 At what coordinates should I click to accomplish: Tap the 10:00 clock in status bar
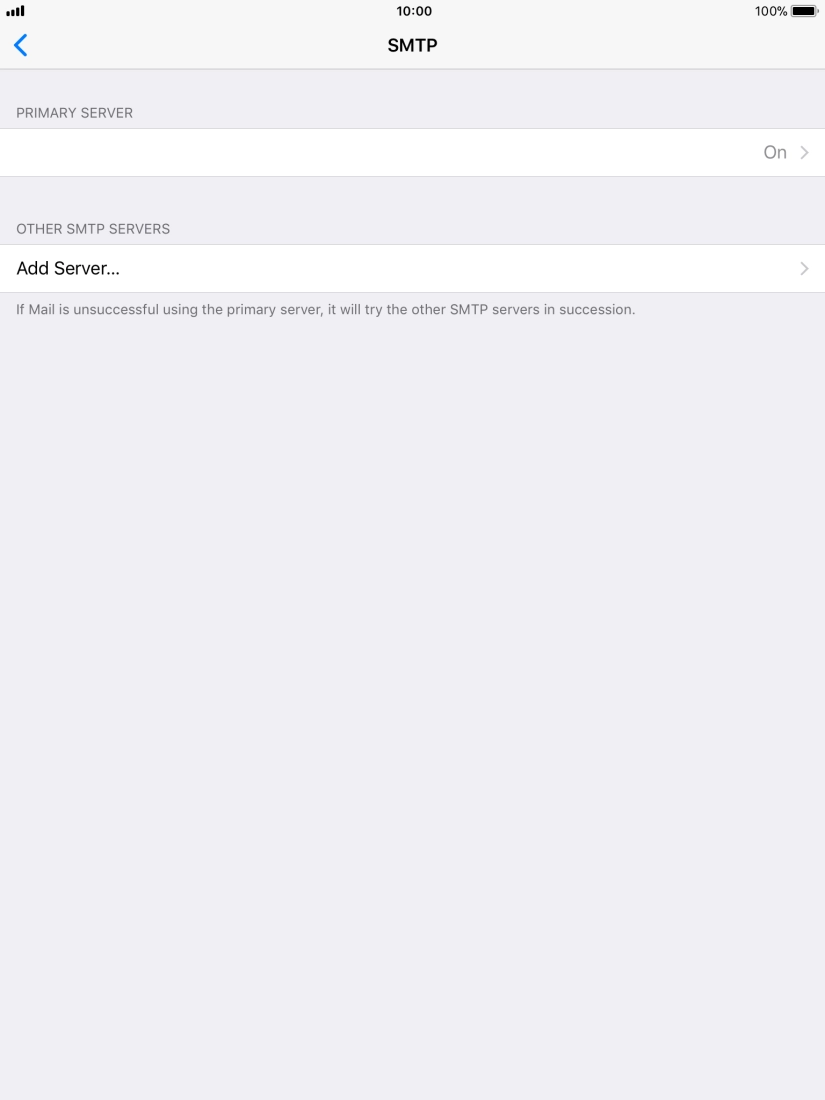(414, 11)
